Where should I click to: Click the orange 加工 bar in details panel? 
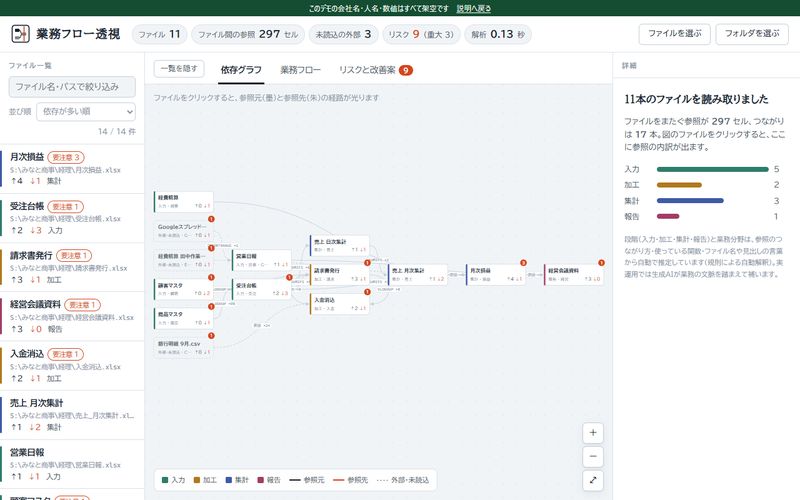click(x=679, y=185)
